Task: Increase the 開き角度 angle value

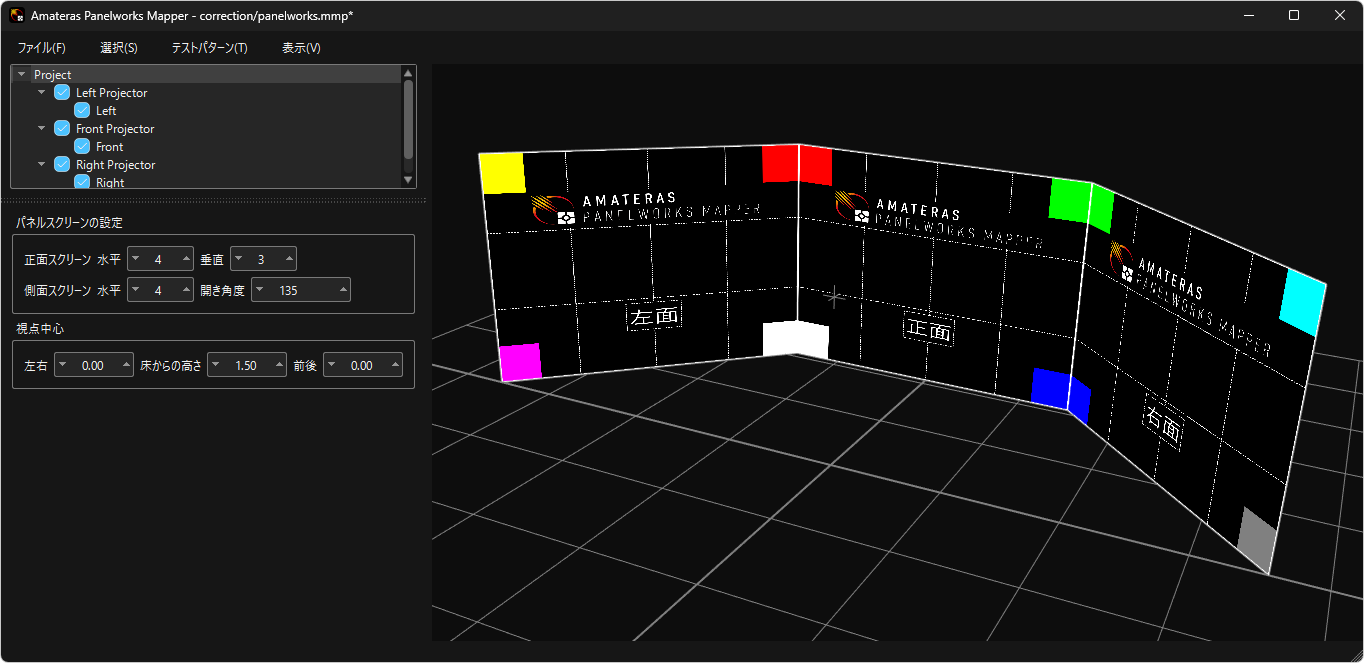Action: tap(343, 290)
